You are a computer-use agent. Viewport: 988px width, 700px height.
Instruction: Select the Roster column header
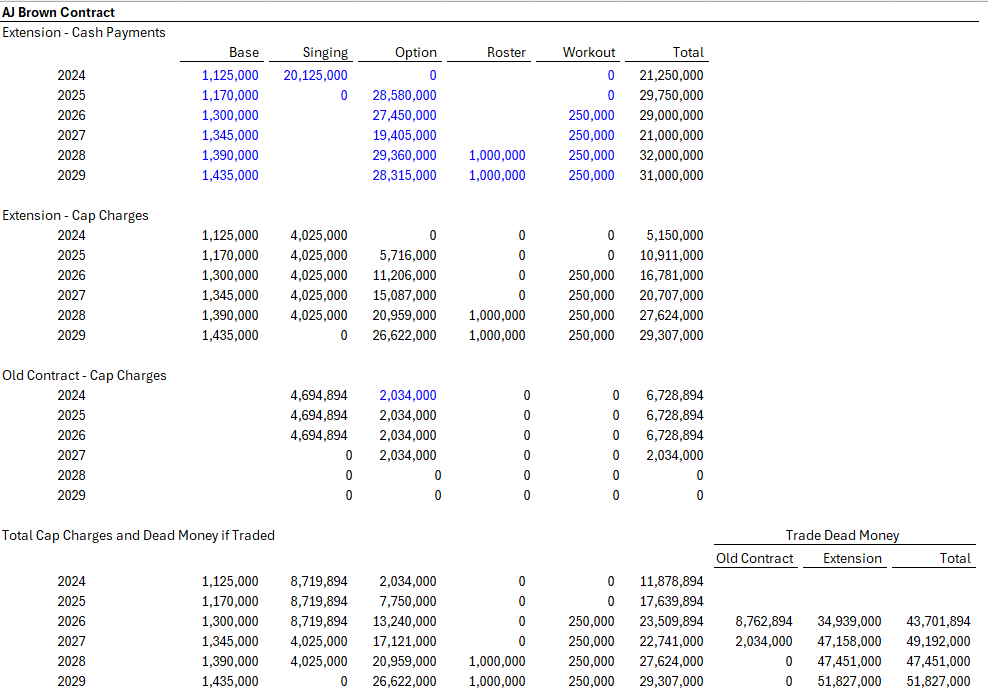pyautogui.click(x=506, y=52)
